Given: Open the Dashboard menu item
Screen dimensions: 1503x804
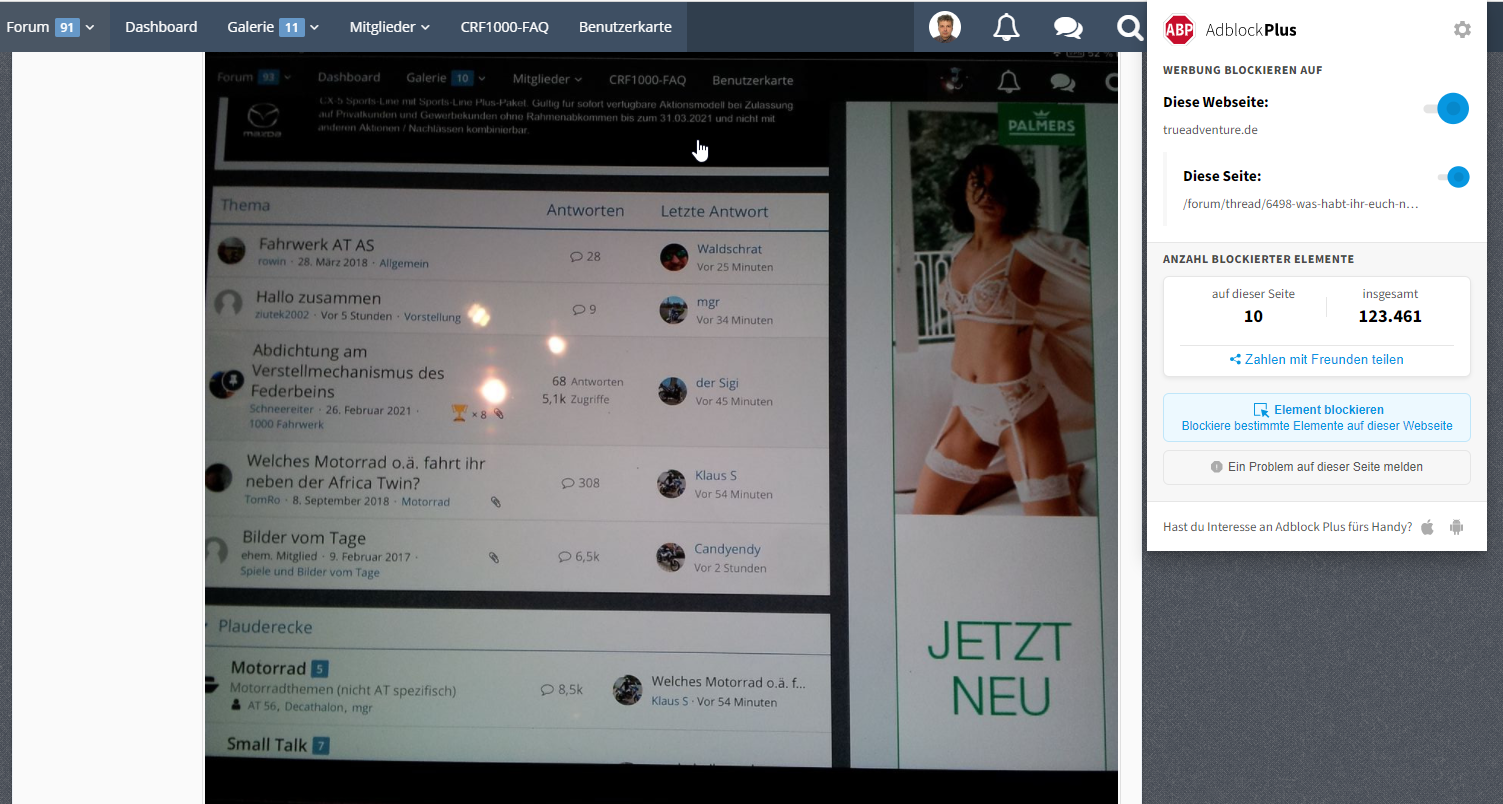Looking at the screenshot, I should point(161,27).
